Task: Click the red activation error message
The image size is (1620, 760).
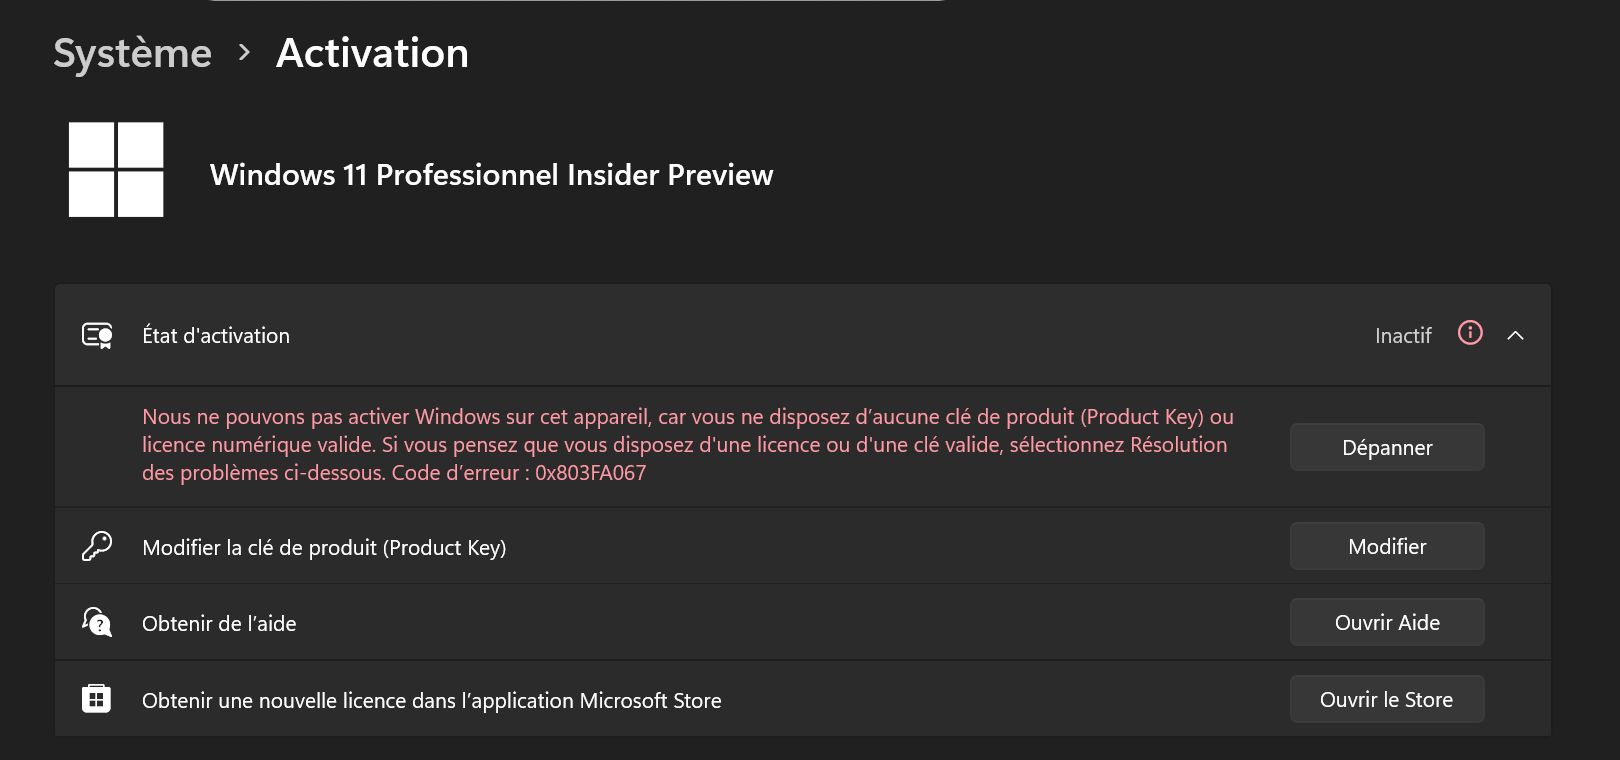Action: point(688,445)
